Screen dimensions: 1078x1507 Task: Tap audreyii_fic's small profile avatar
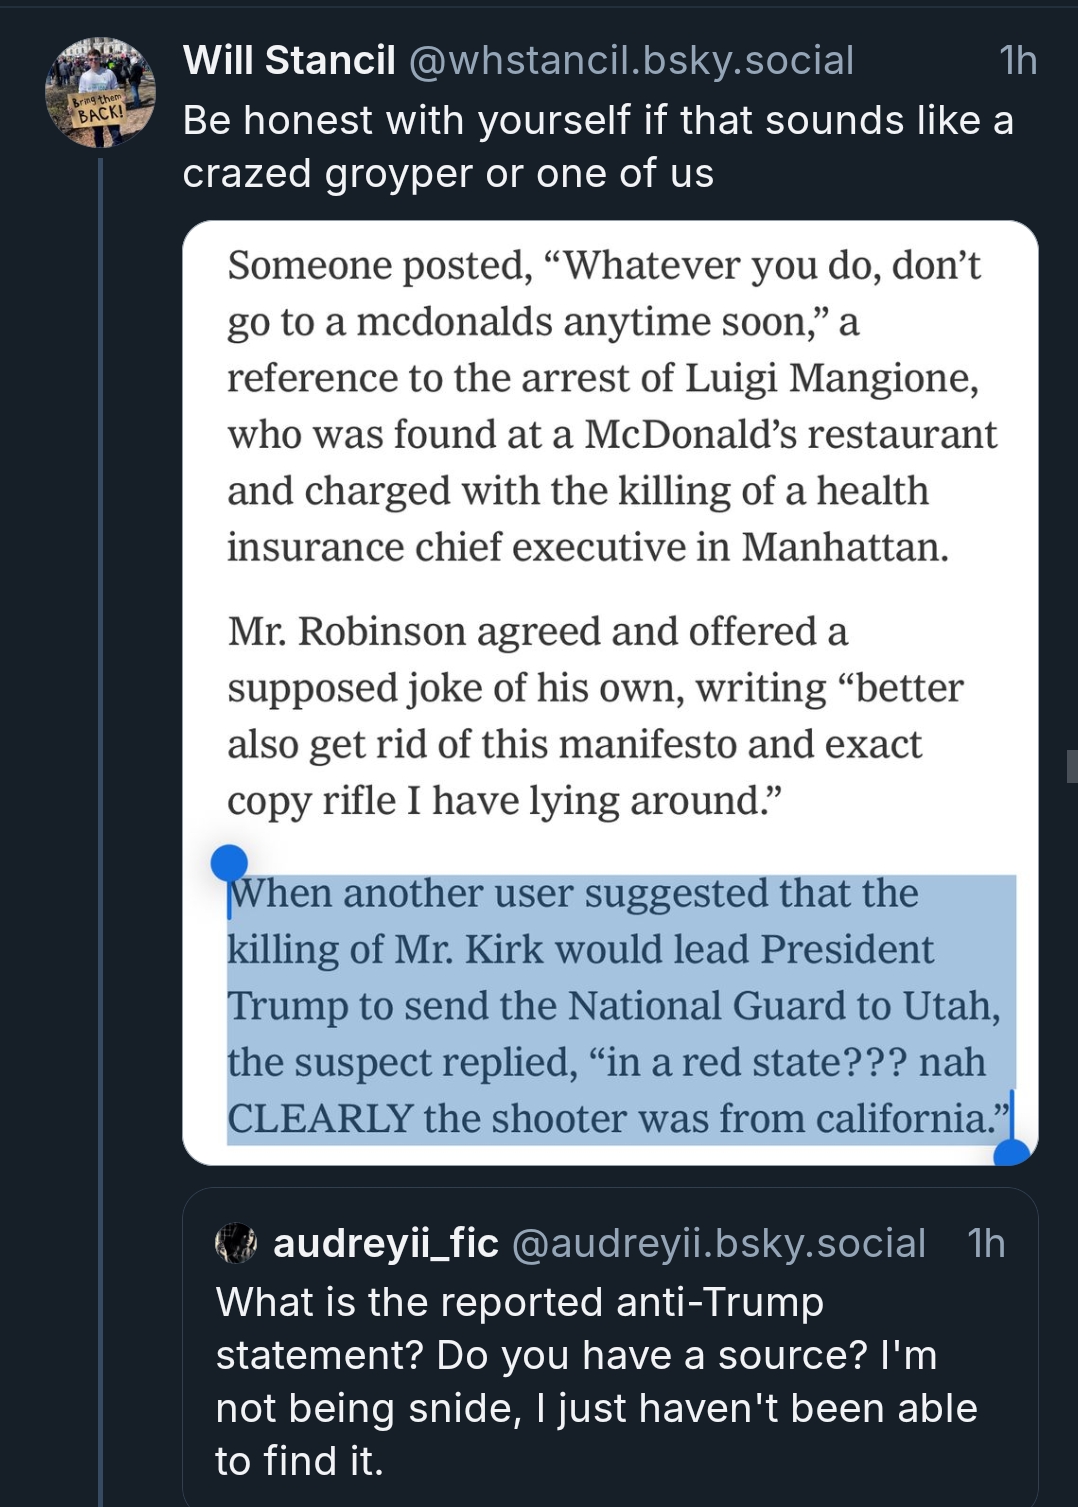click(x=237, y=1243)
